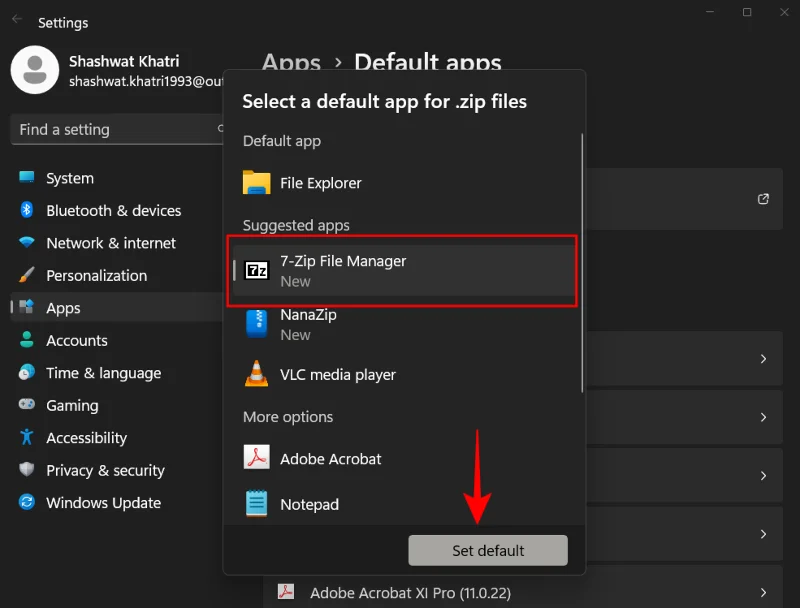Click the Apps breadcrumb link
The width and height of the screenshot is (800, 608).
point(291,63)
